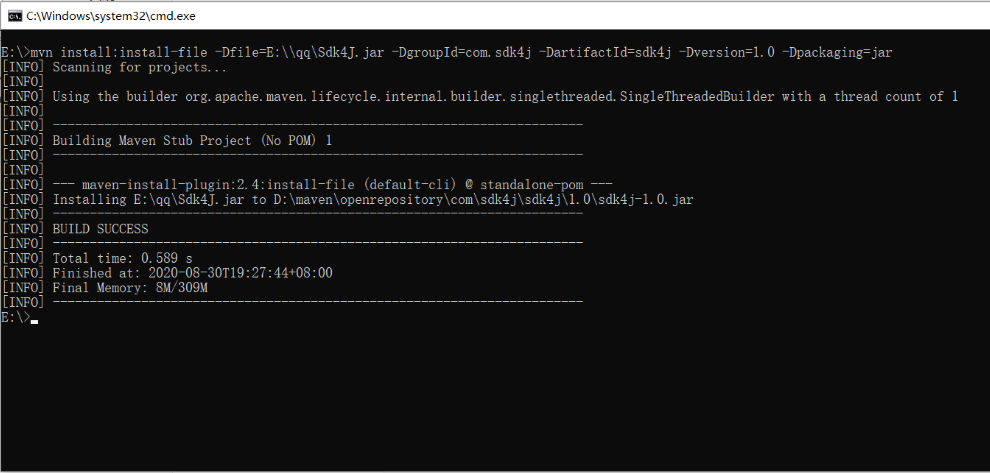Image resolution: width=990 pixels, height=473 pixels.
Task: Click the -Dversion=1.0 argument
Action: 726,52
